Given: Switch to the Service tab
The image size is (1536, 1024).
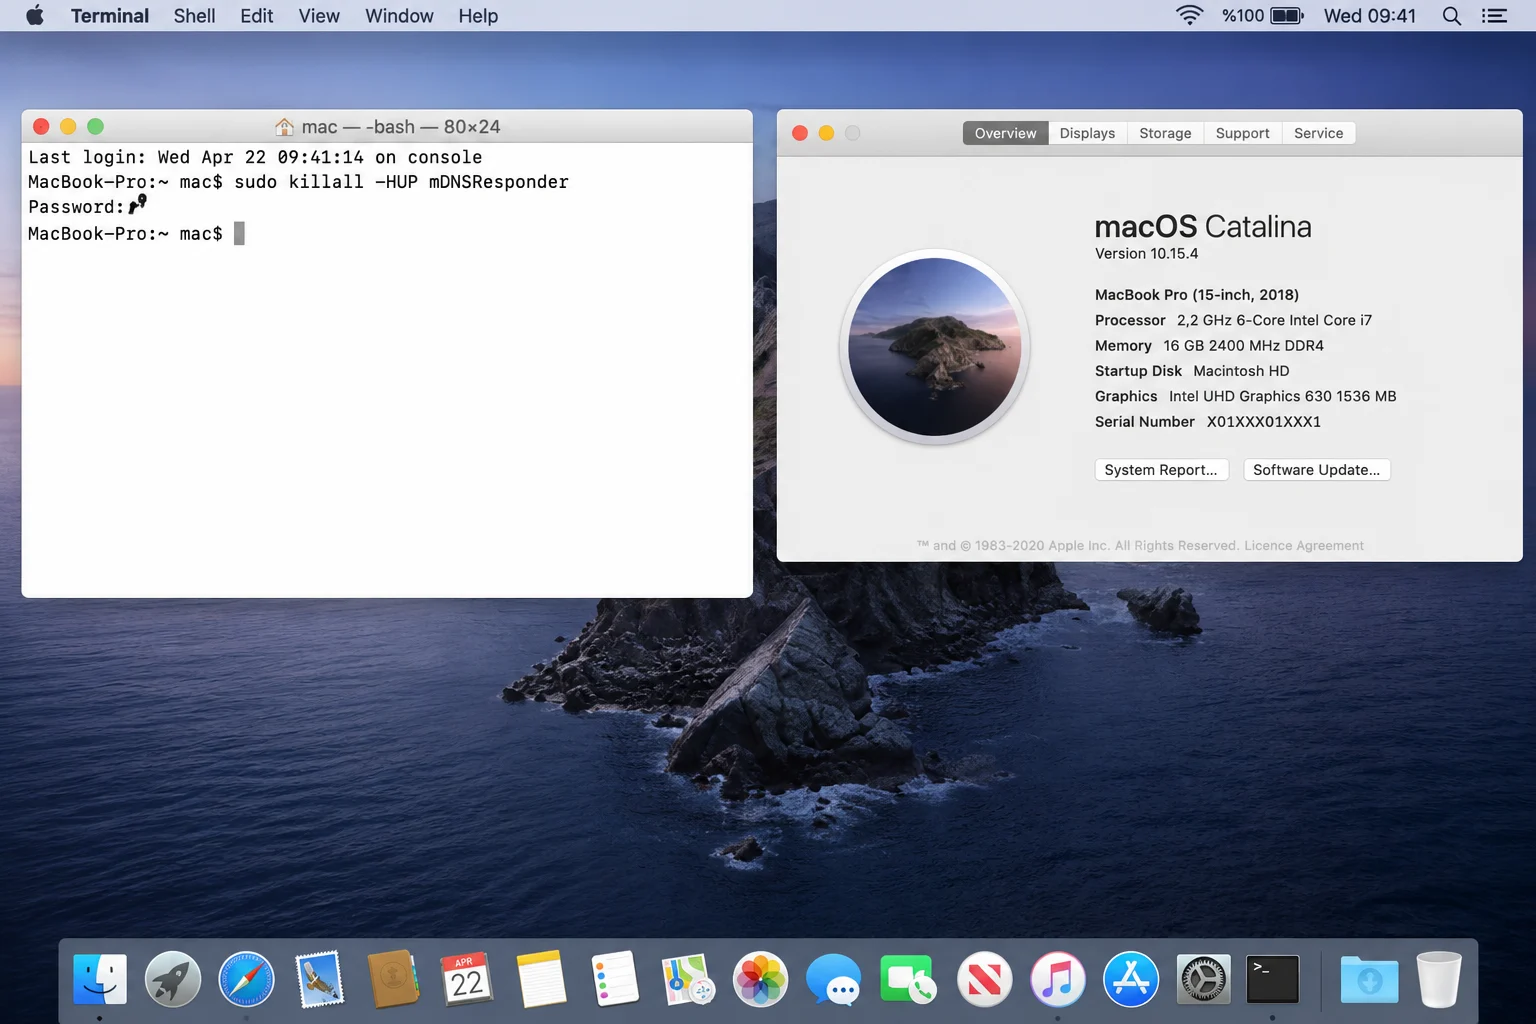Looking at the screenshot, I should point(1318,133).
